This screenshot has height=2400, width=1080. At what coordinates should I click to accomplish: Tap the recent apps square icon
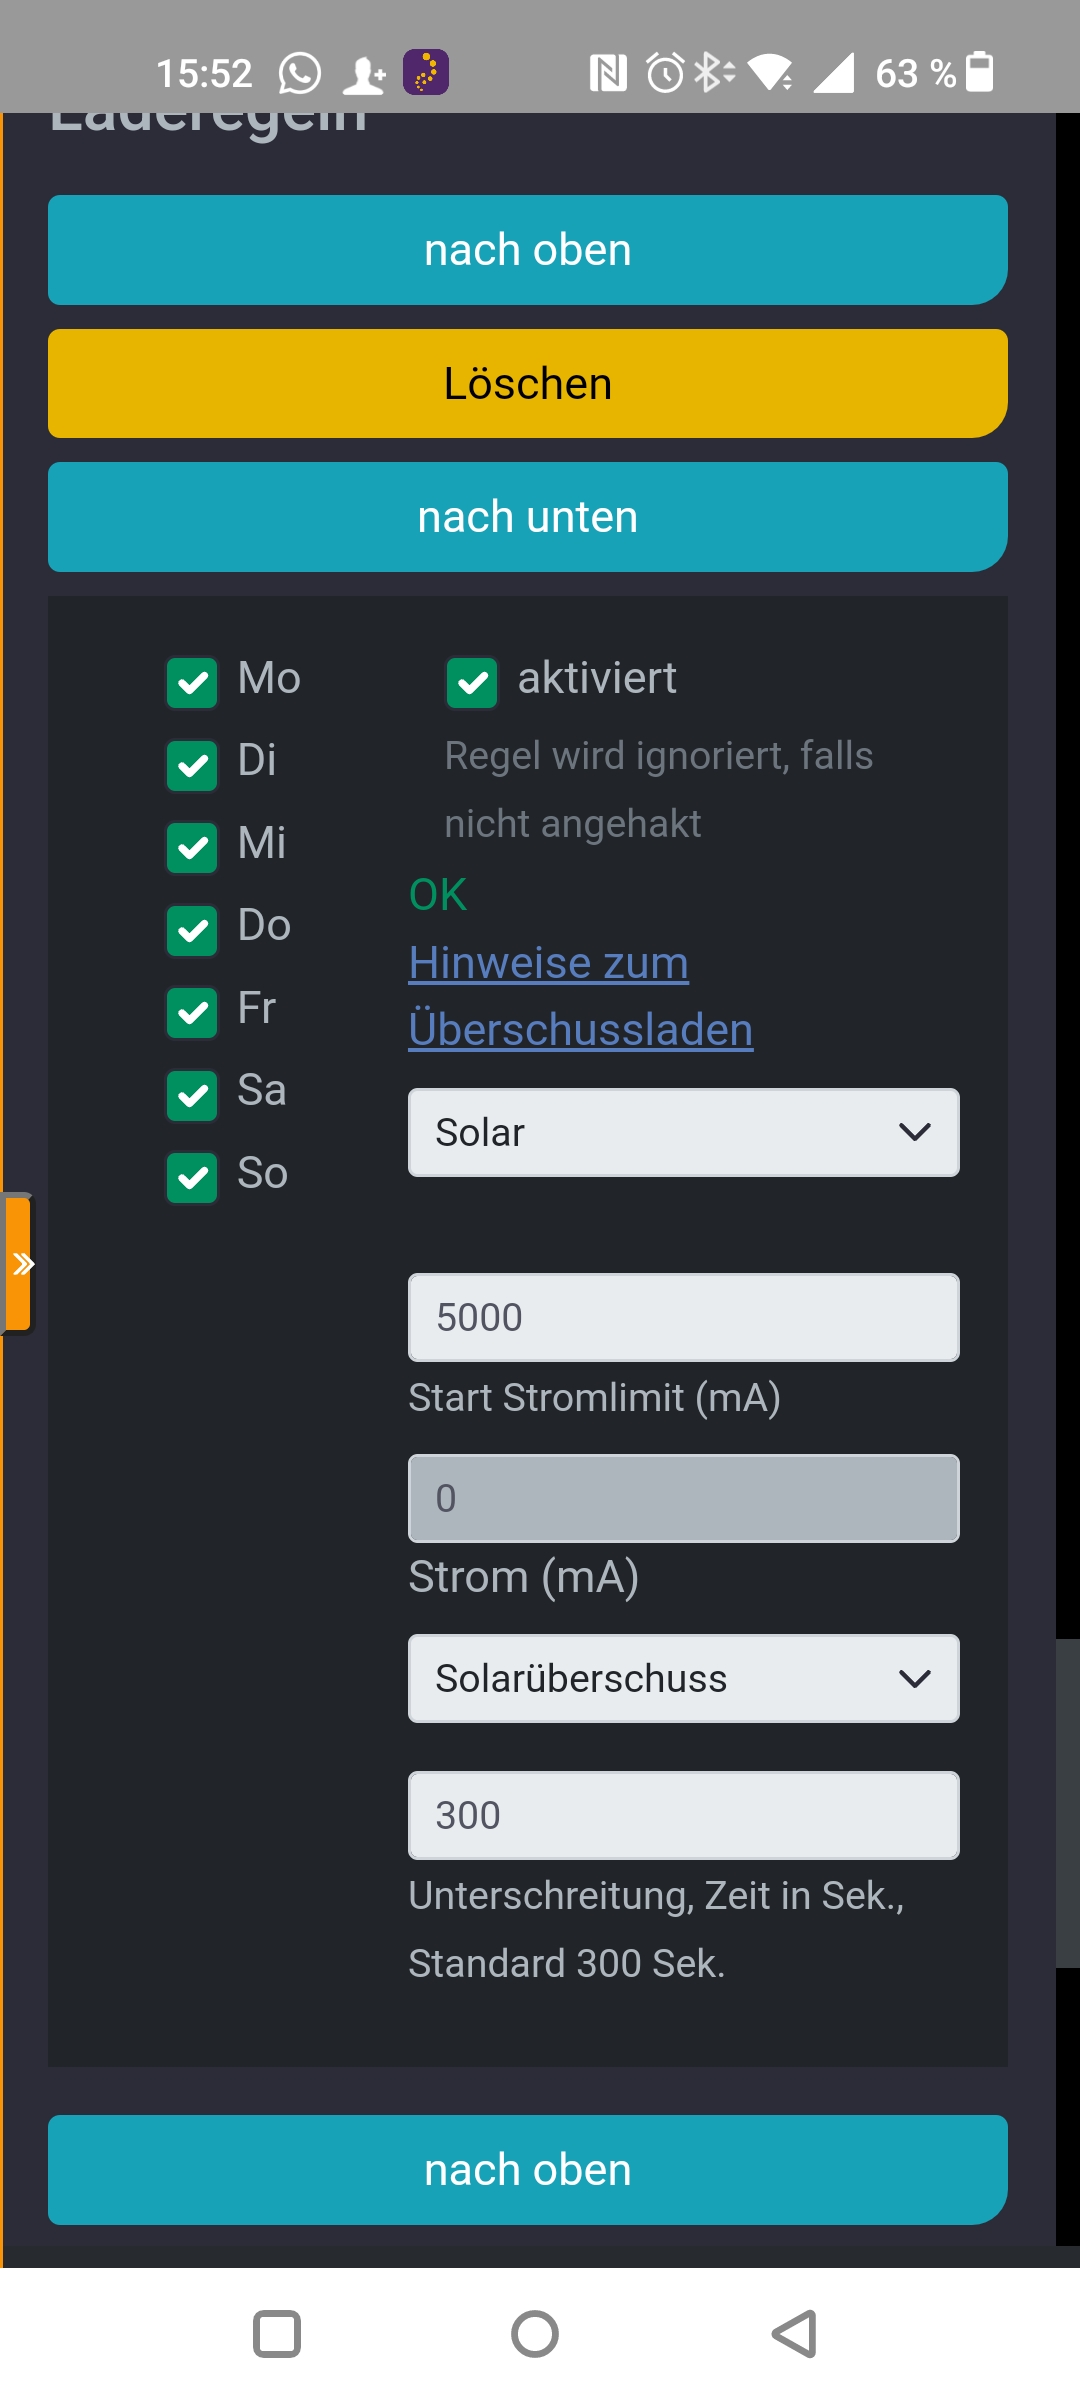[277, 2334]
